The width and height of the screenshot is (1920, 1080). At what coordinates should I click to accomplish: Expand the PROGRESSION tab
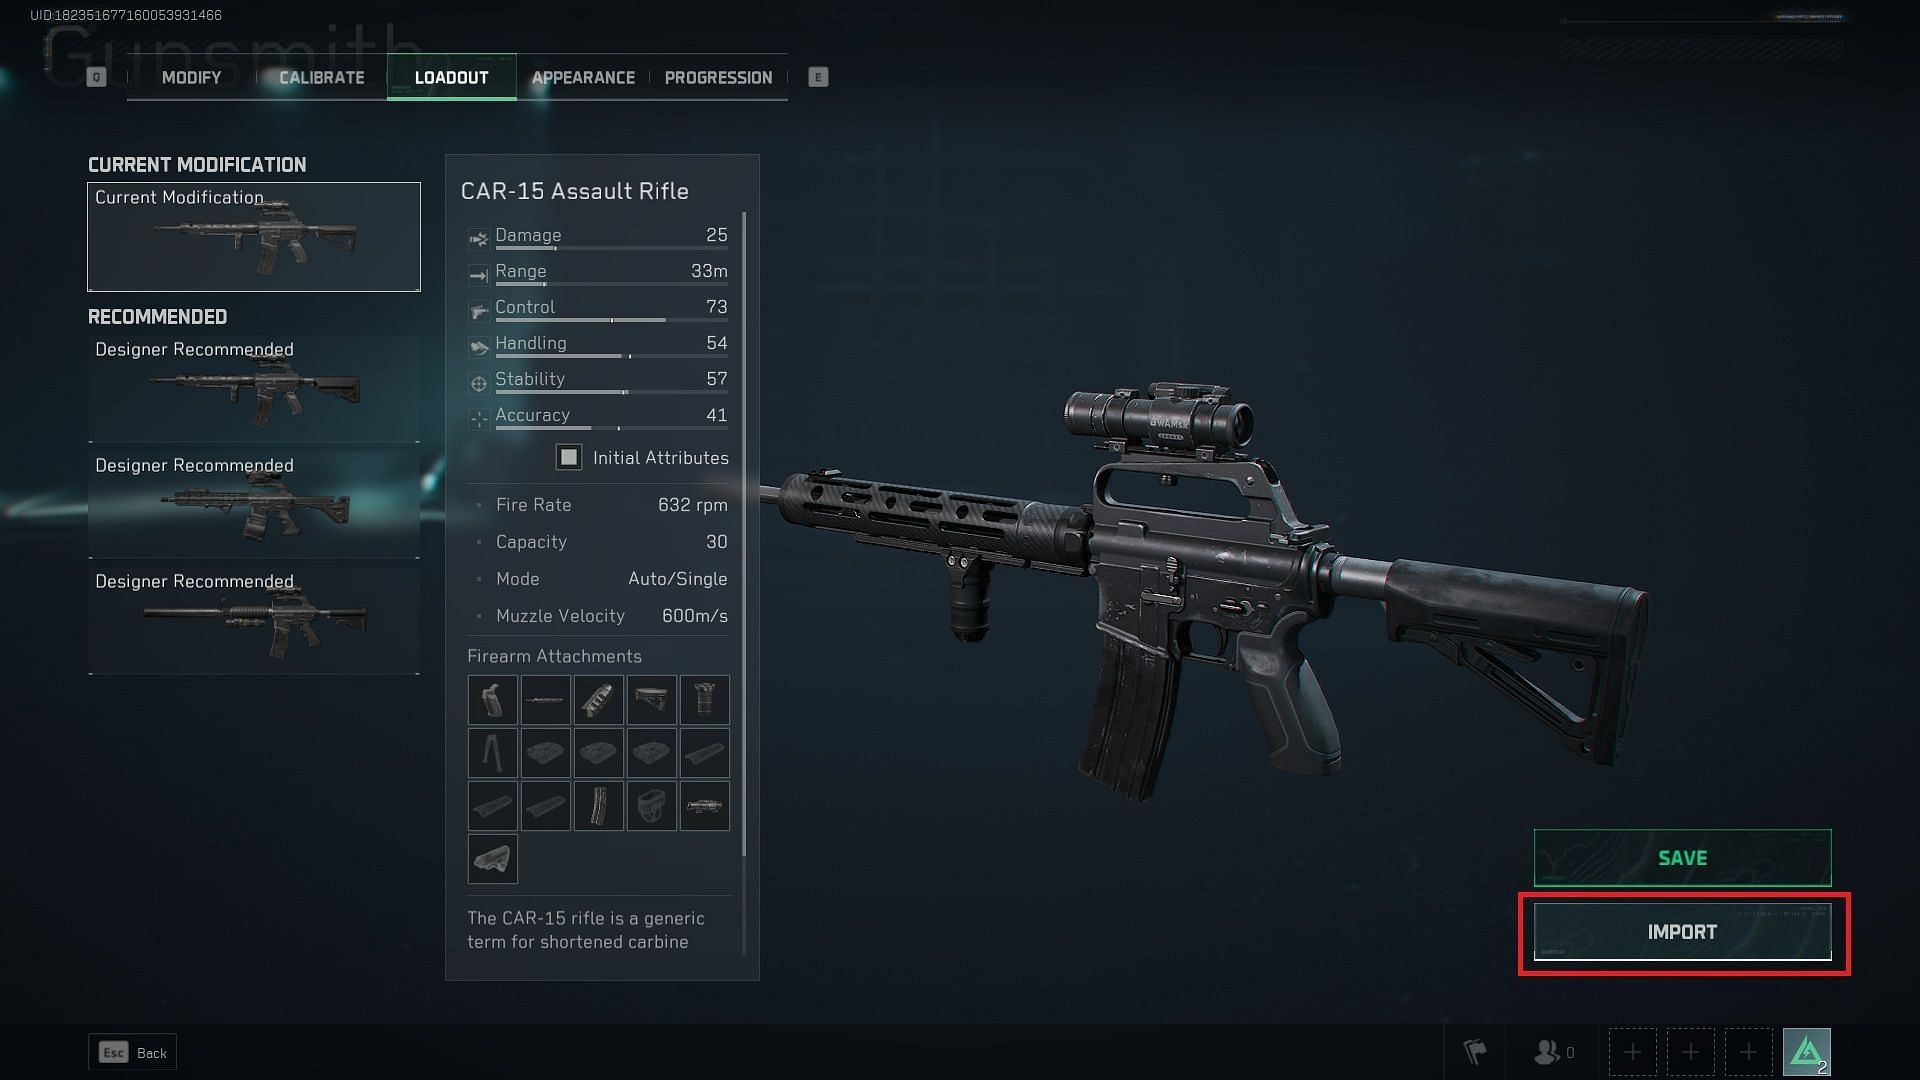coord(717,76)
